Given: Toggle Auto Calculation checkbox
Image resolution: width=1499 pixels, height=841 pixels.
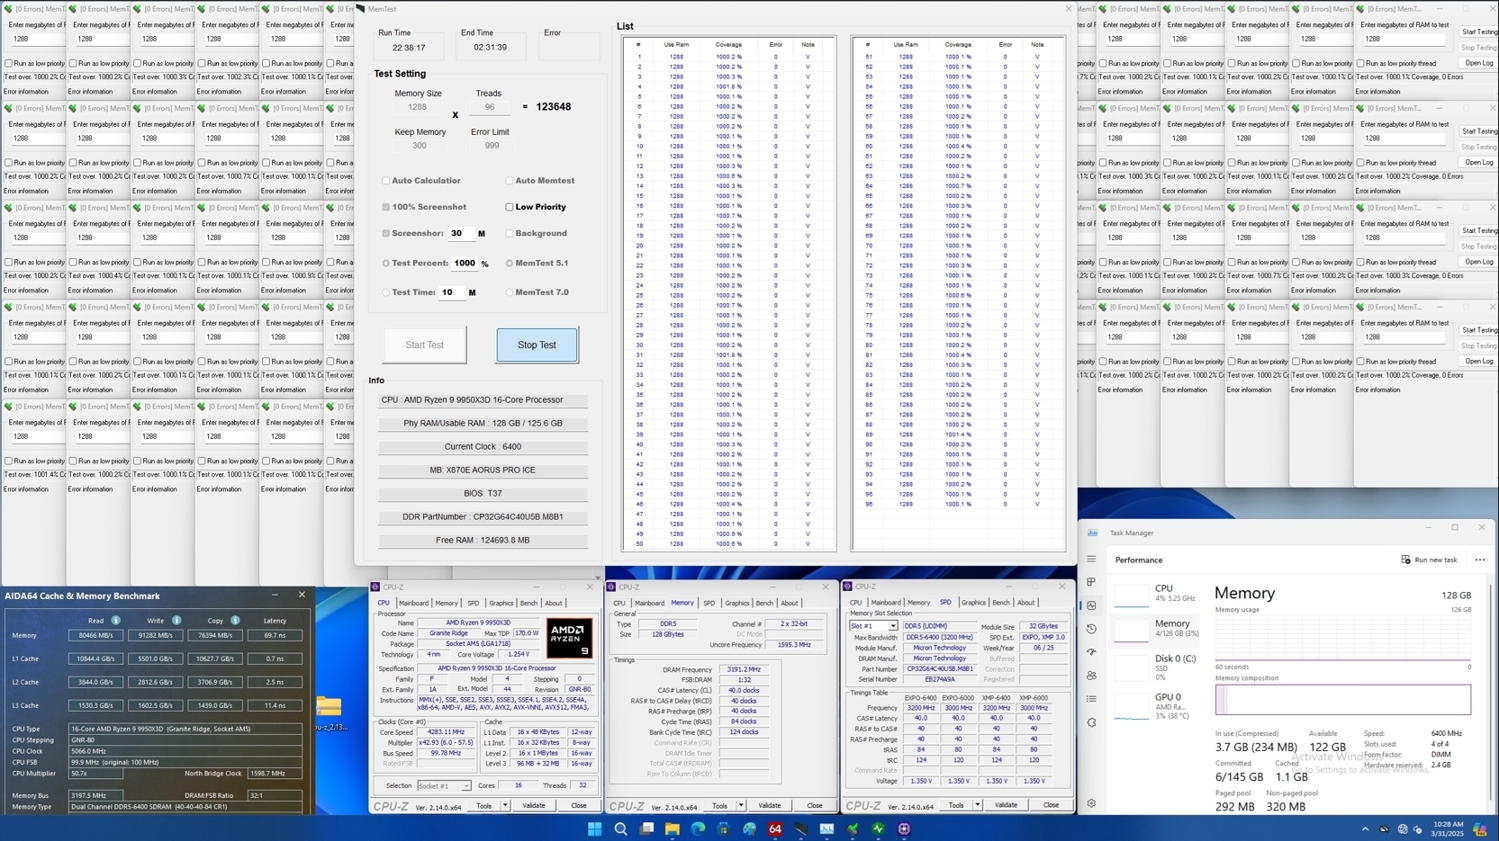Looking at the screenshot, I should tap(386, 181).
